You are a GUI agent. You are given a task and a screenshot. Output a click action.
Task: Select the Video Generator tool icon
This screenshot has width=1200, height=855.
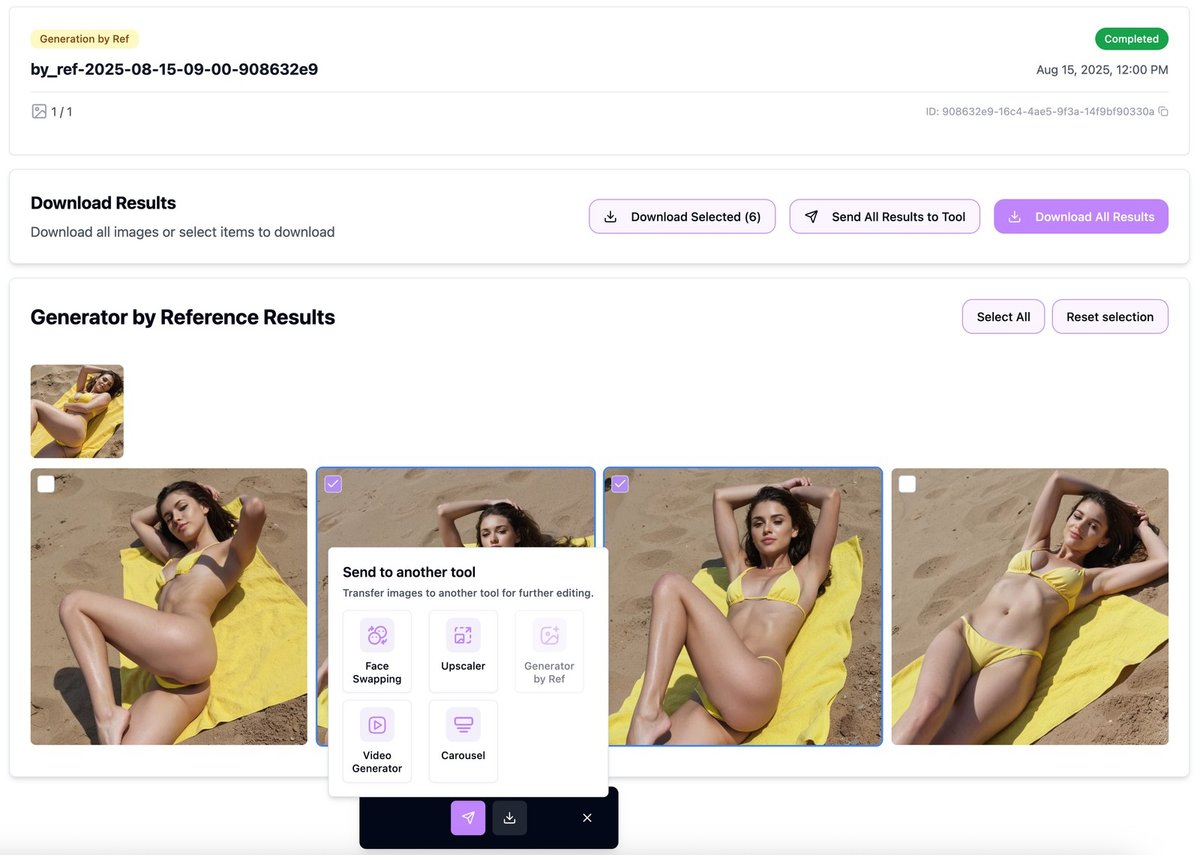coord(377,725)
